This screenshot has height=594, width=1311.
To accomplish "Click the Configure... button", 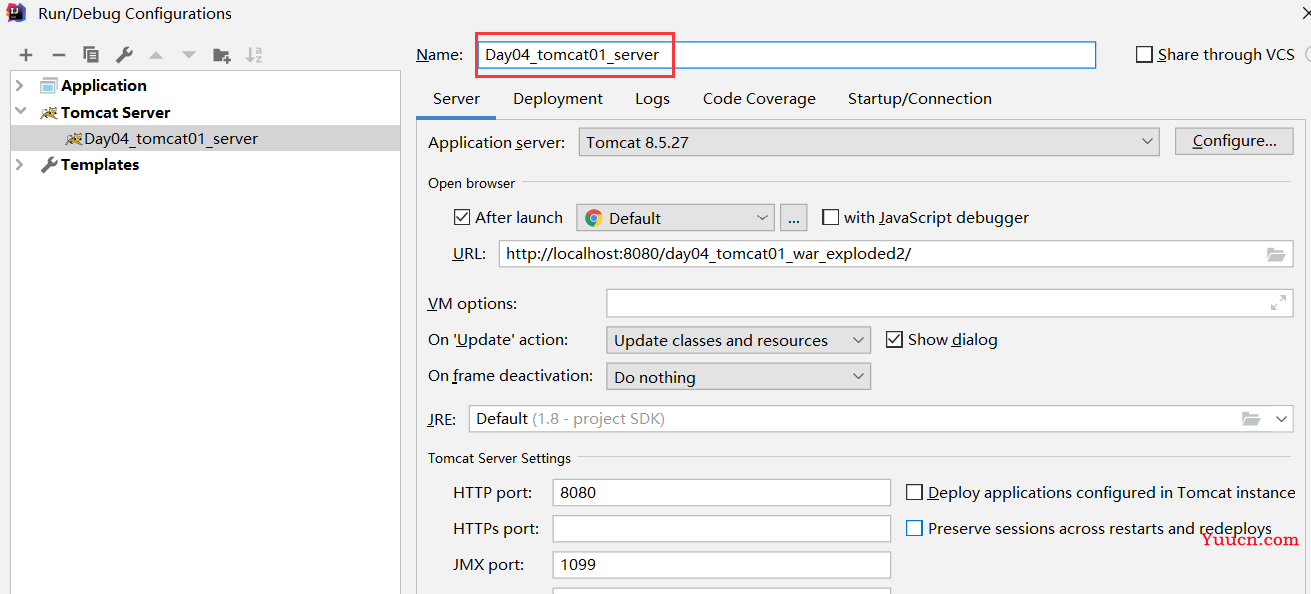I will [1234, 141].
